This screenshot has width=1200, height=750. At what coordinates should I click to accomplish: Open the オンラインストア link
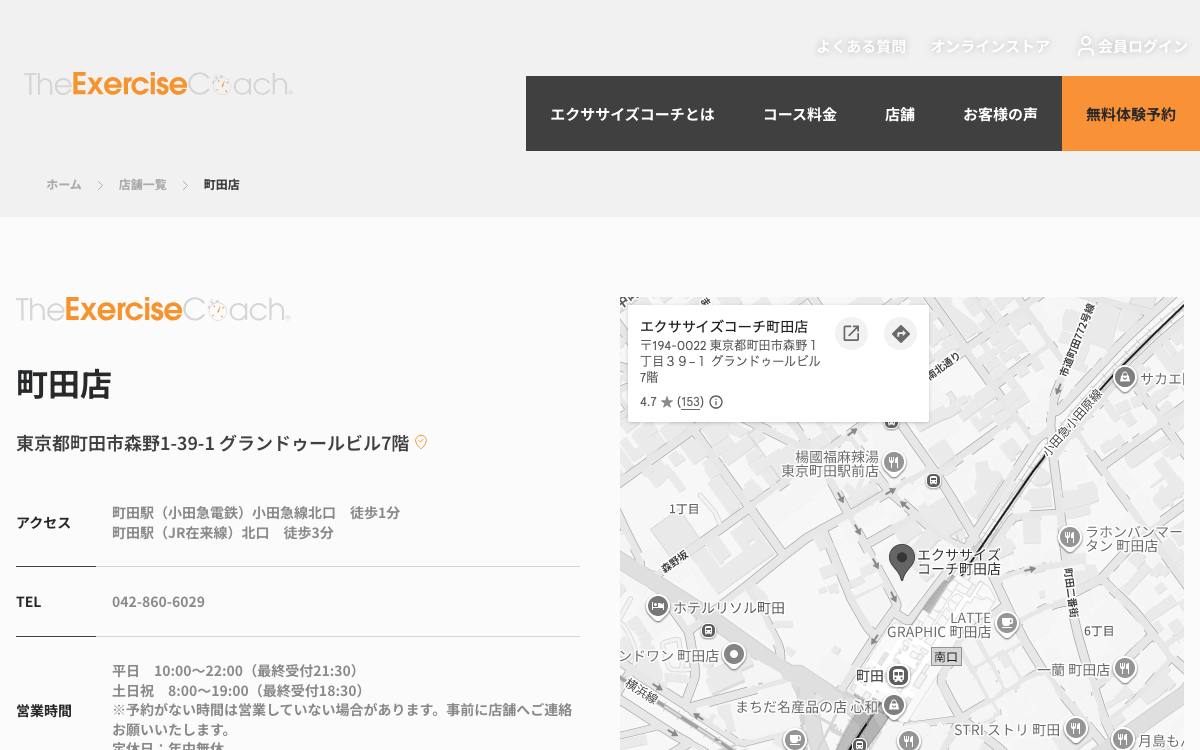pos(990,46)
